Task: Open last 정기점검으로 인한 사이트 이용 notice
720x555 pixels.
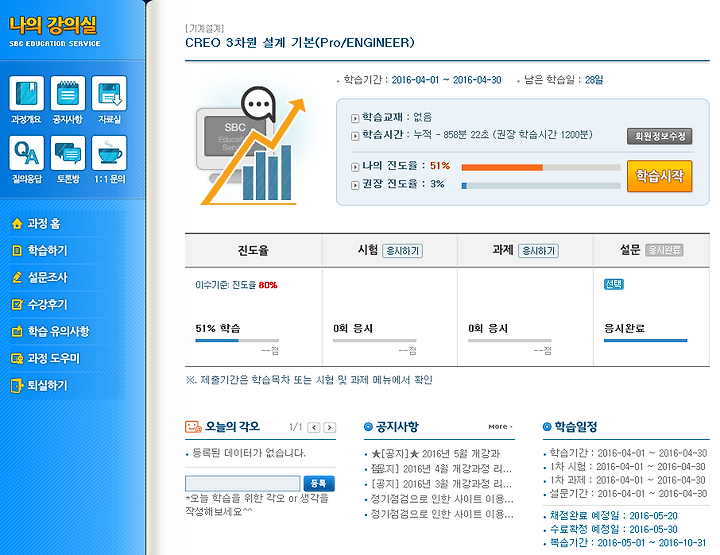Action: [442, 514]
